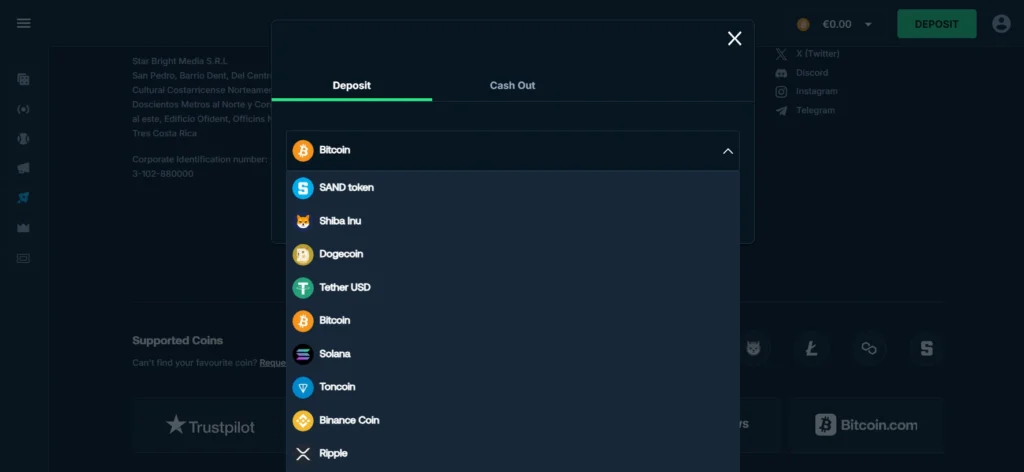Open the sports ball sidebar icon
The image size is (1024, 472).
(24, 138)
